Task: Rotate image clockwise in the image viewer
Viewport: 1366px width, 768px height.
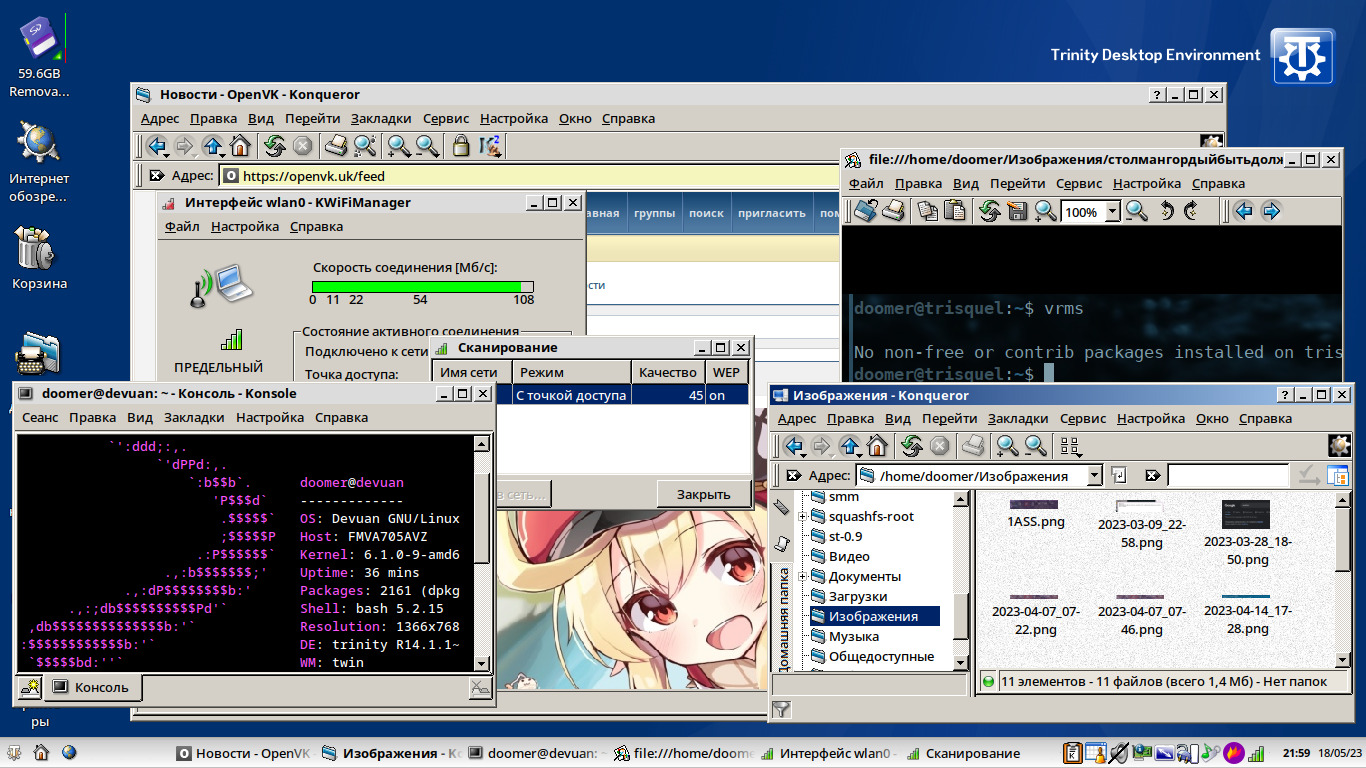Action: pyautogui.click(x=1191, y=211)
